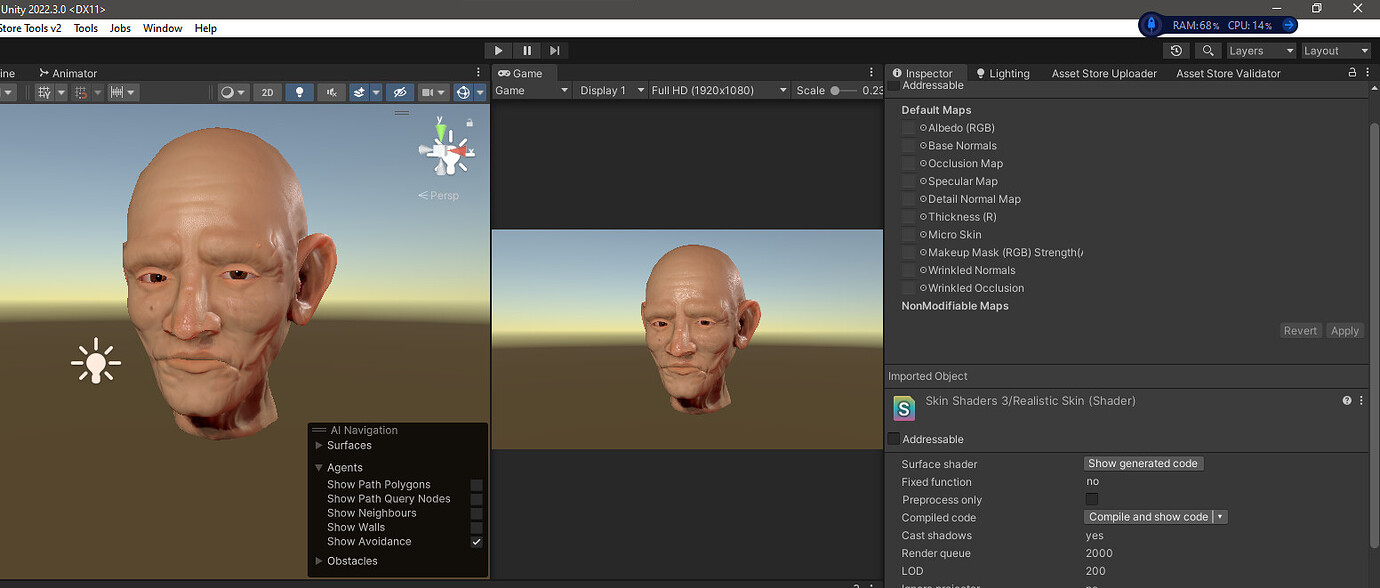Toggle scene visibility with the crossed-eye icon

(x=400, y=92)
